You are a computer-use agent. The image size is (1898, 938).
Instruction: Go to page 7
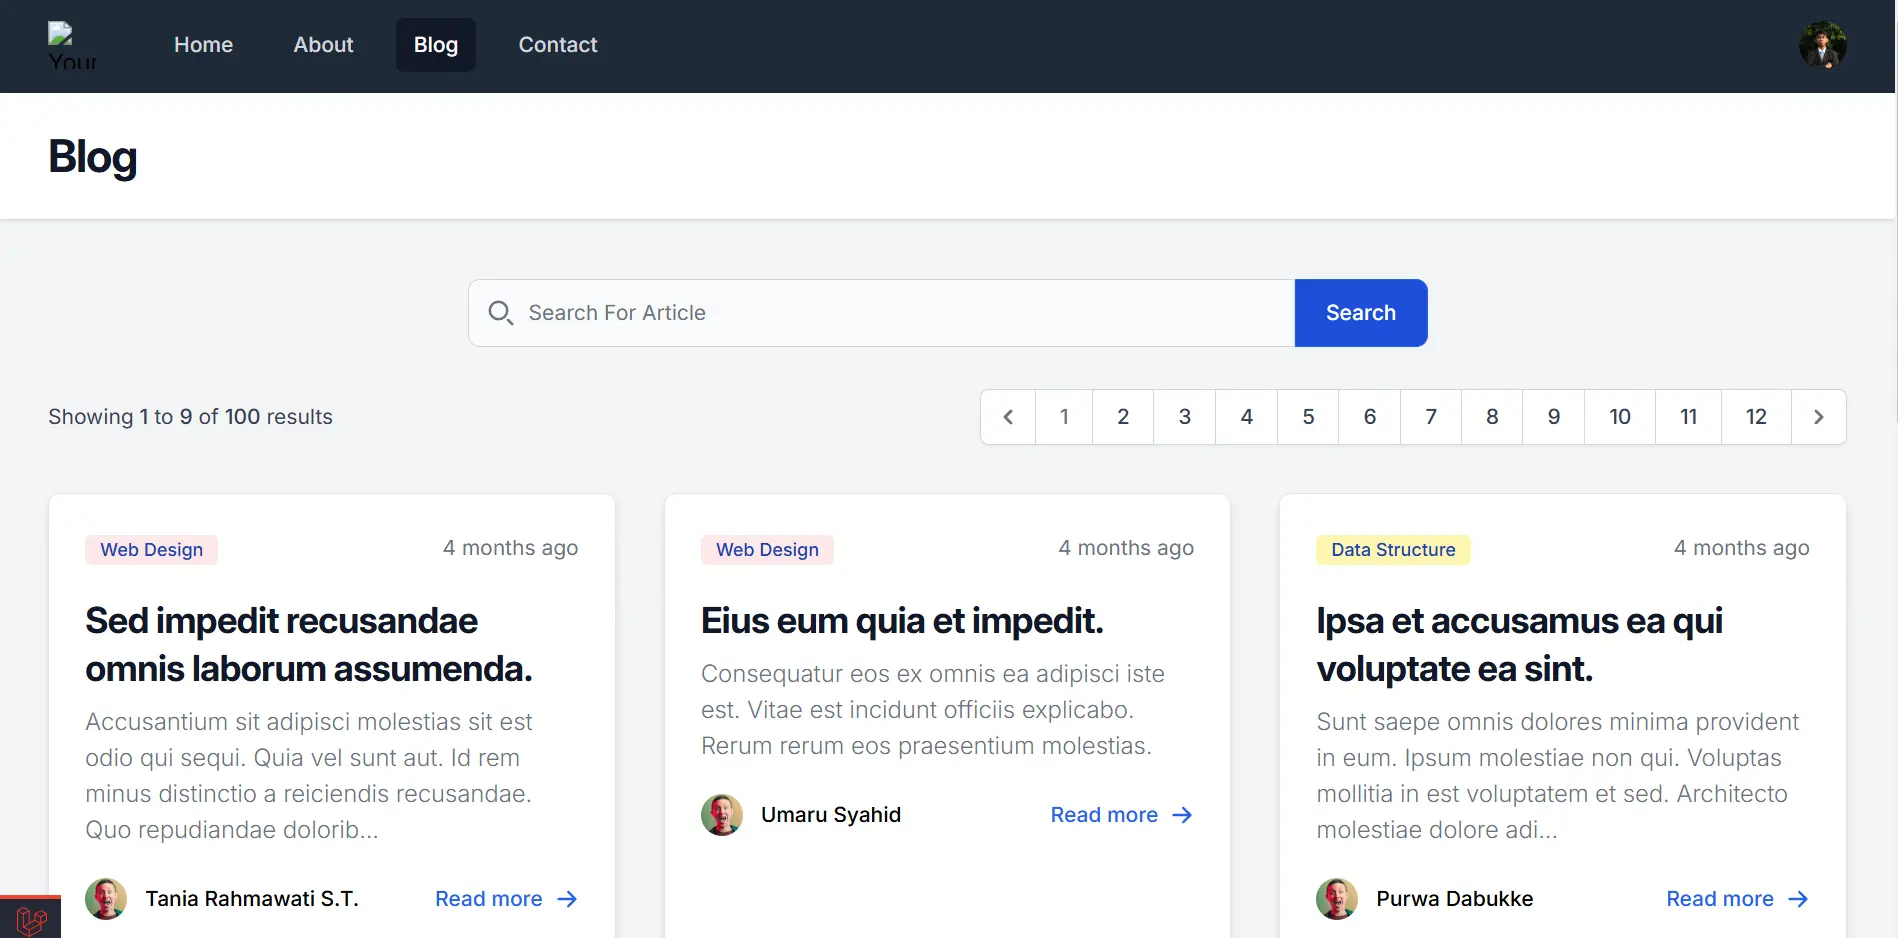pos(1431,417)
